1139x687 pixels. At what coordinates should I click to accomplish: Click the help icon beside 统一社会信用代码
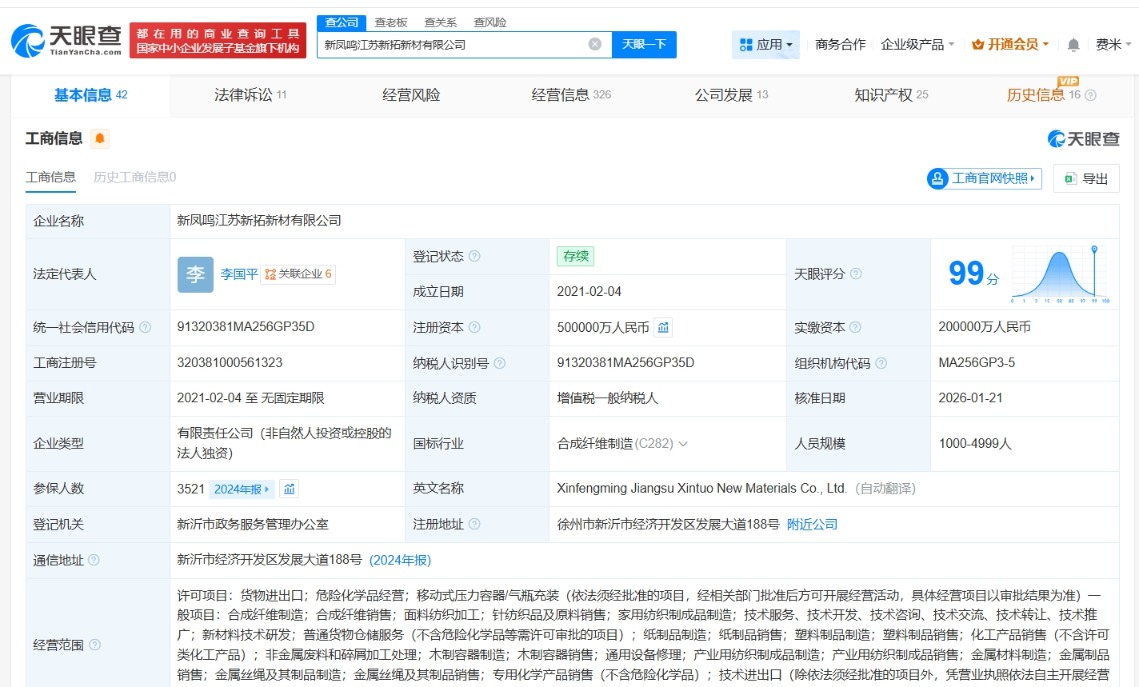145,327
